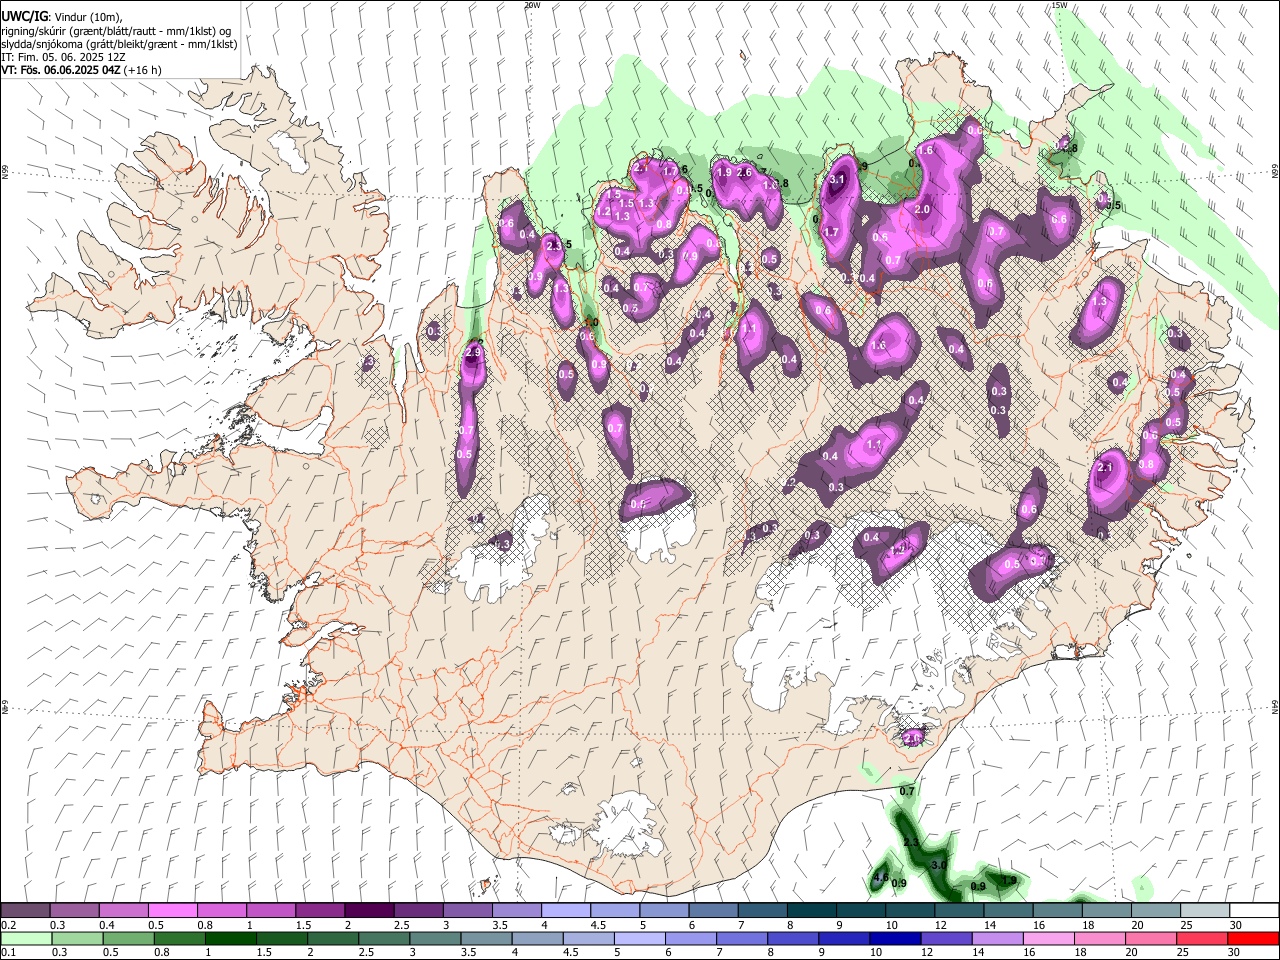Click palest green rainfall swatch between 0.1 and 0.3
This screenshot has height=960, width=1280.
tap(26, 939)
